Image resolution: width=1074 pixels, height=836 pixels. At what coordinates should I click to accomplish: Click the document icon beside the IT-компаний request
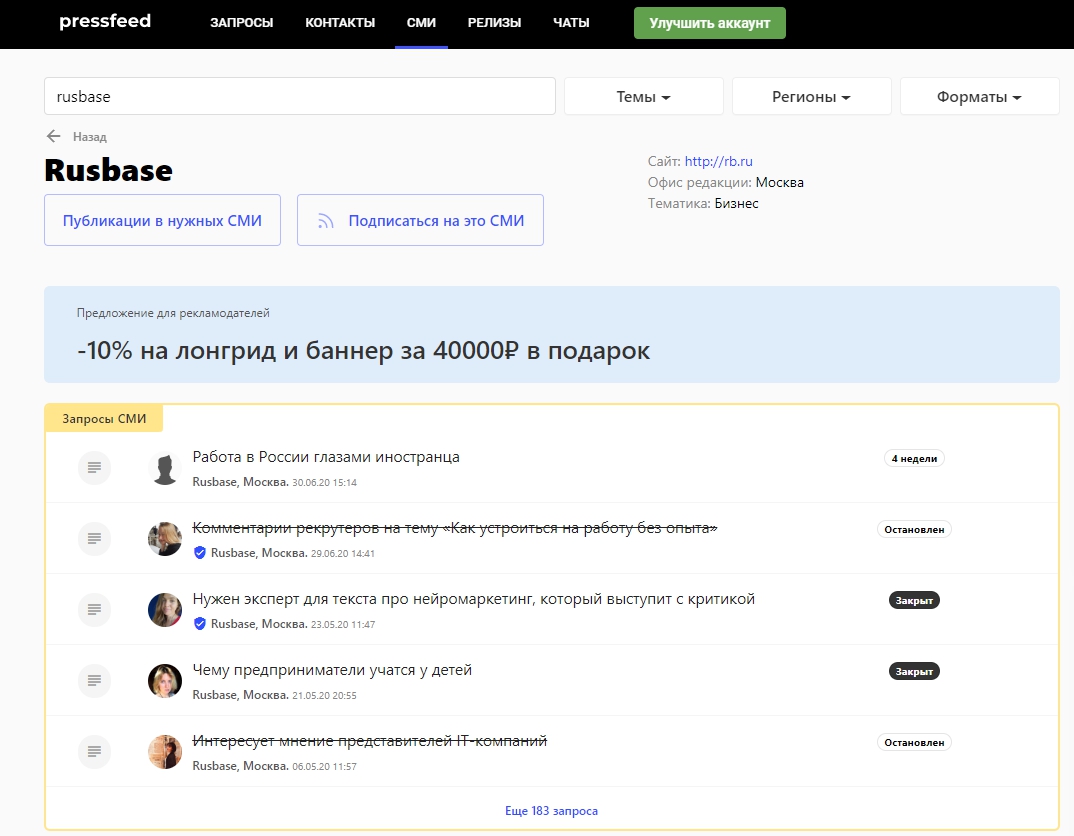click(94, 751)
